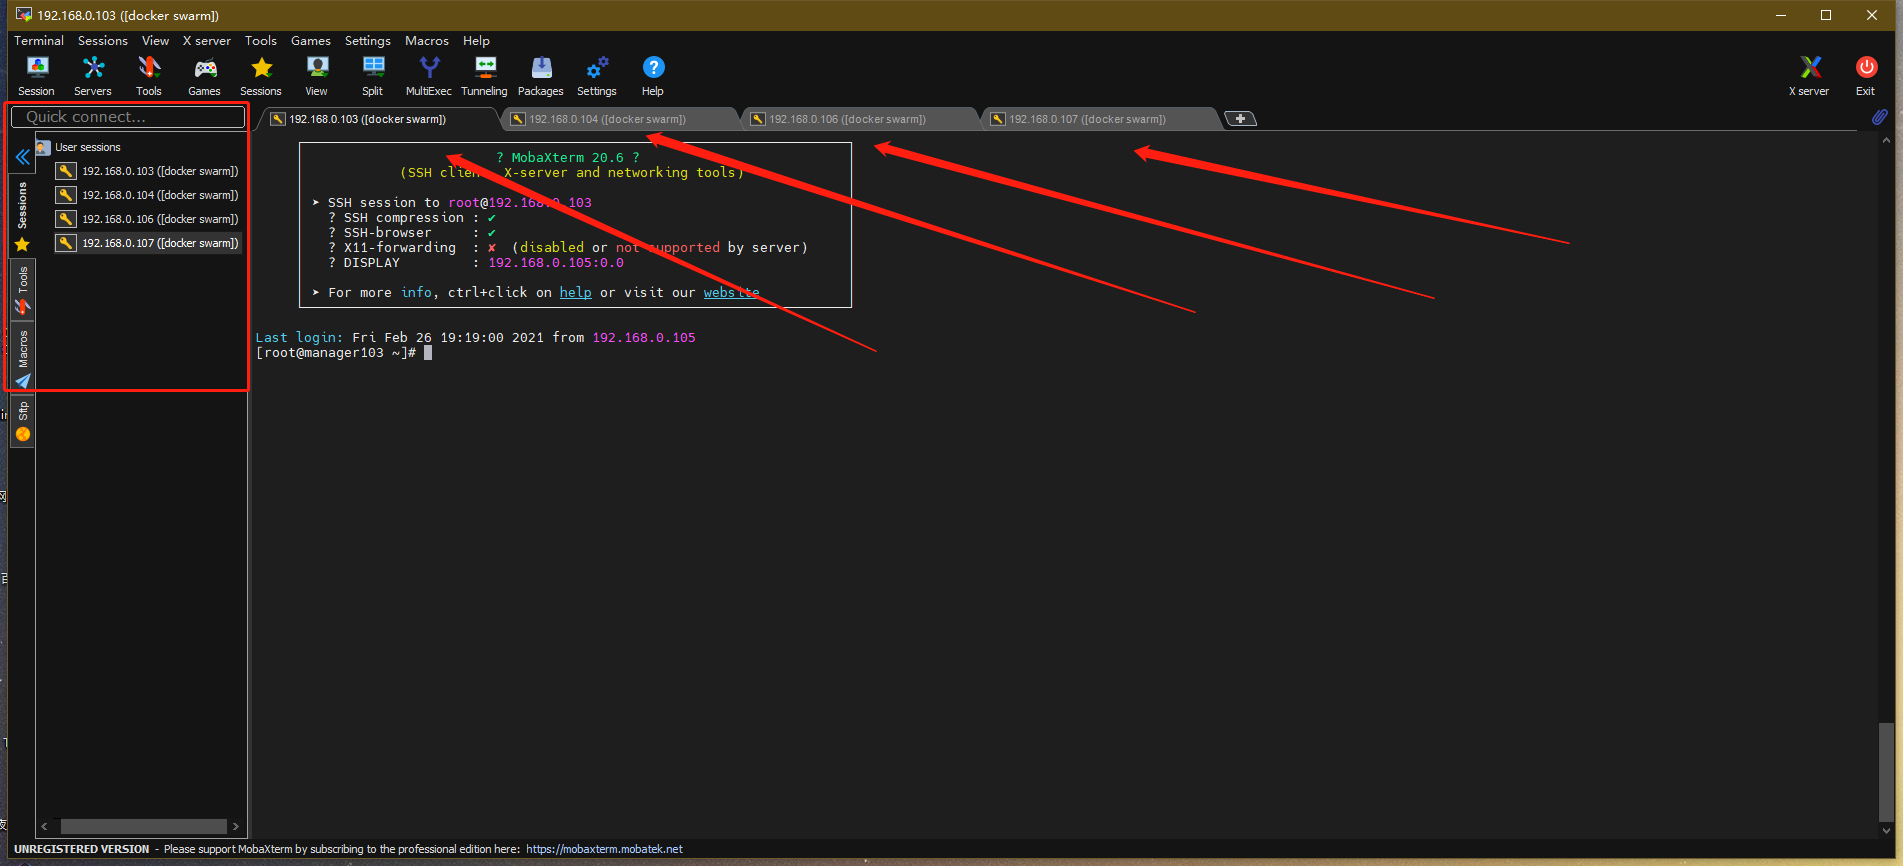The width and height of the screenshot is (1903, 866).
Task: Show the Sftp side panel tab
Action: coord(22,421)
